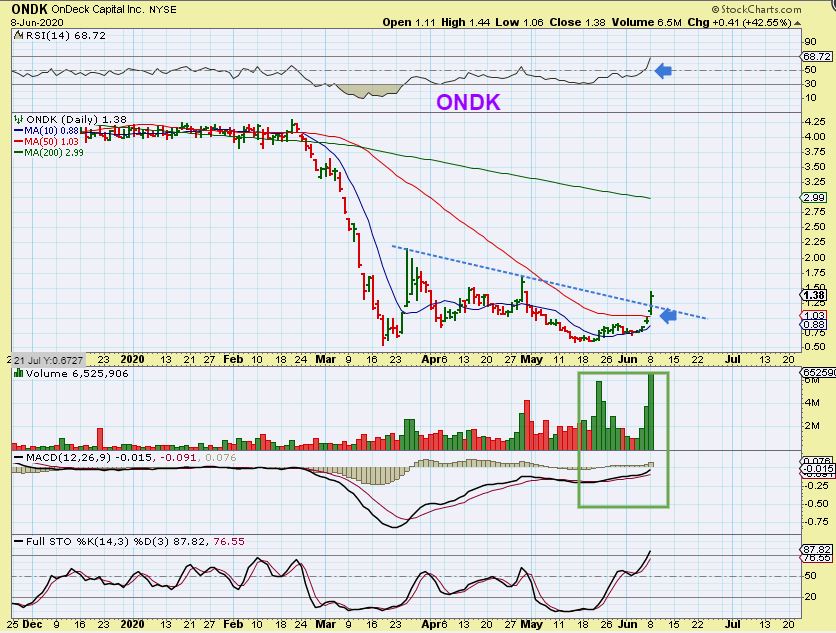This screenshot has width=836, height=633.
Task: Click the 21 Jul Y:0.6727 crosshair readout
Action: 48,359
